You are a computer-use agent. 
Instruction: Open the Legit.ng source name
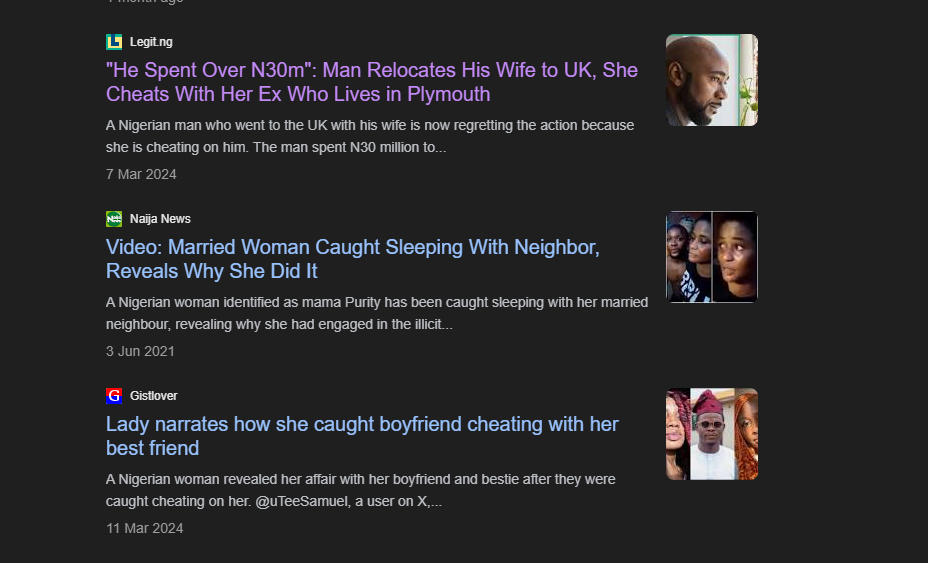pyautogui.click(x=152, y=42)
